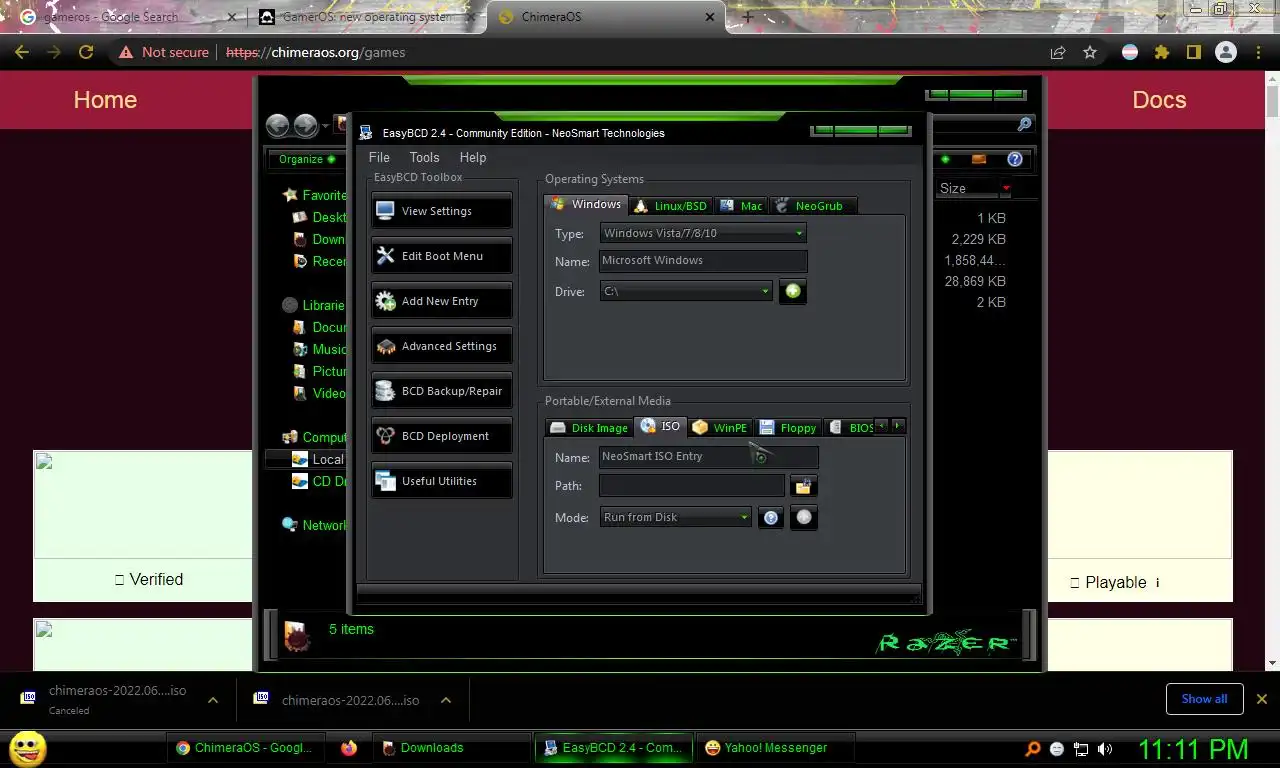Go to Docs link on ChimeraOS site
The image size is (1280, 768).
pyautogui.click(x=1159, y=100)
